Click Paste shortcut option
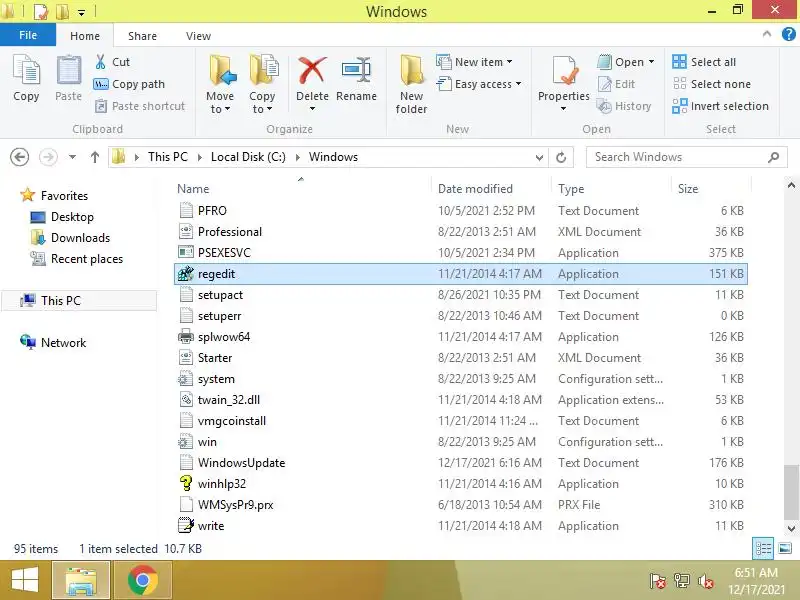The image size is (800, 600). (140, 106)
